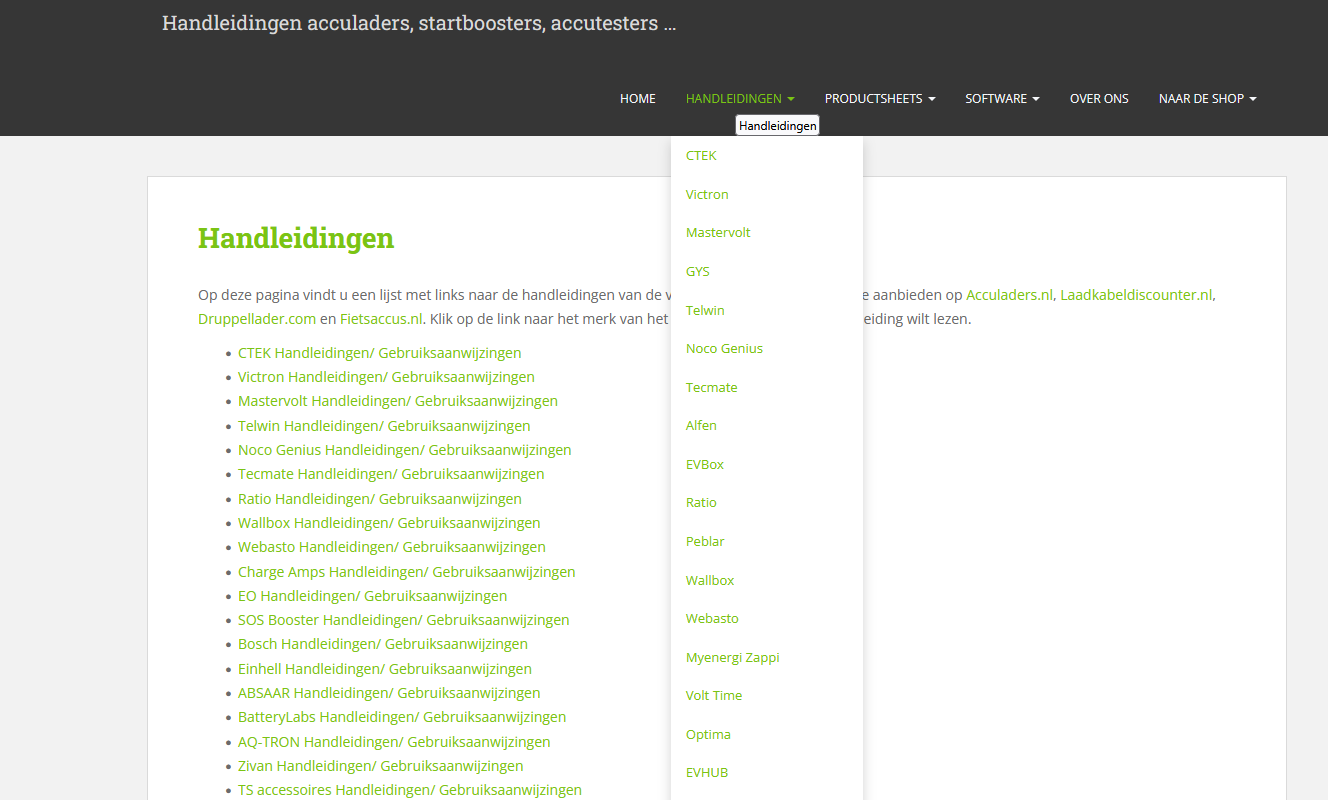The image size is (1328, 800).
Task: Open Ratio Handleidingen/ Gebruiksaanwijzingen link
Action: coord(380,499)
